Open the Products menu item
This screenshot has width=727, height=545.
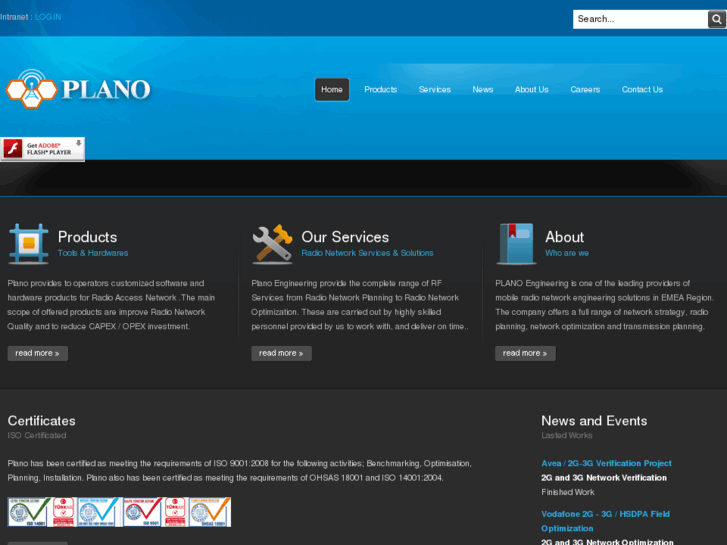pyautogui.click(x=381, y=90)
